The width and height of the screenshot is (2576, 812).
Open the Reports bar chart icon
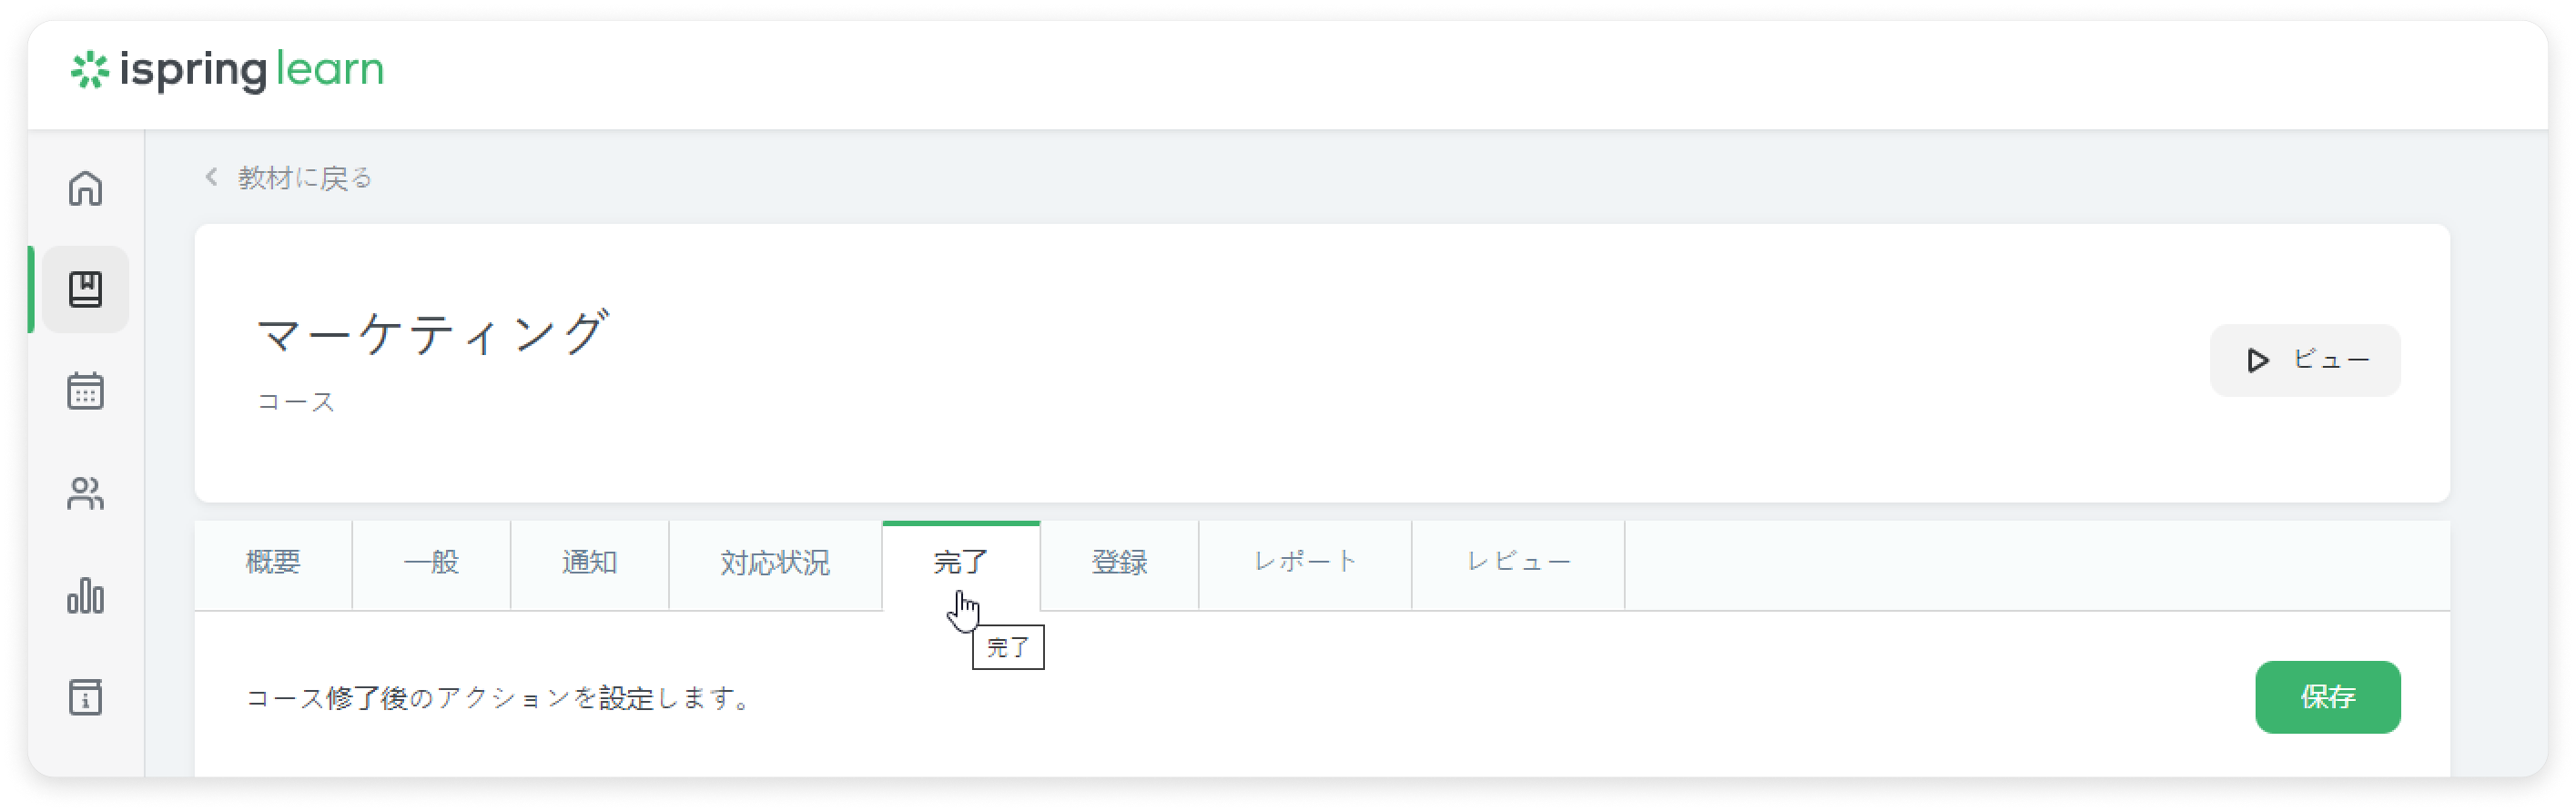tap(85, 596)
